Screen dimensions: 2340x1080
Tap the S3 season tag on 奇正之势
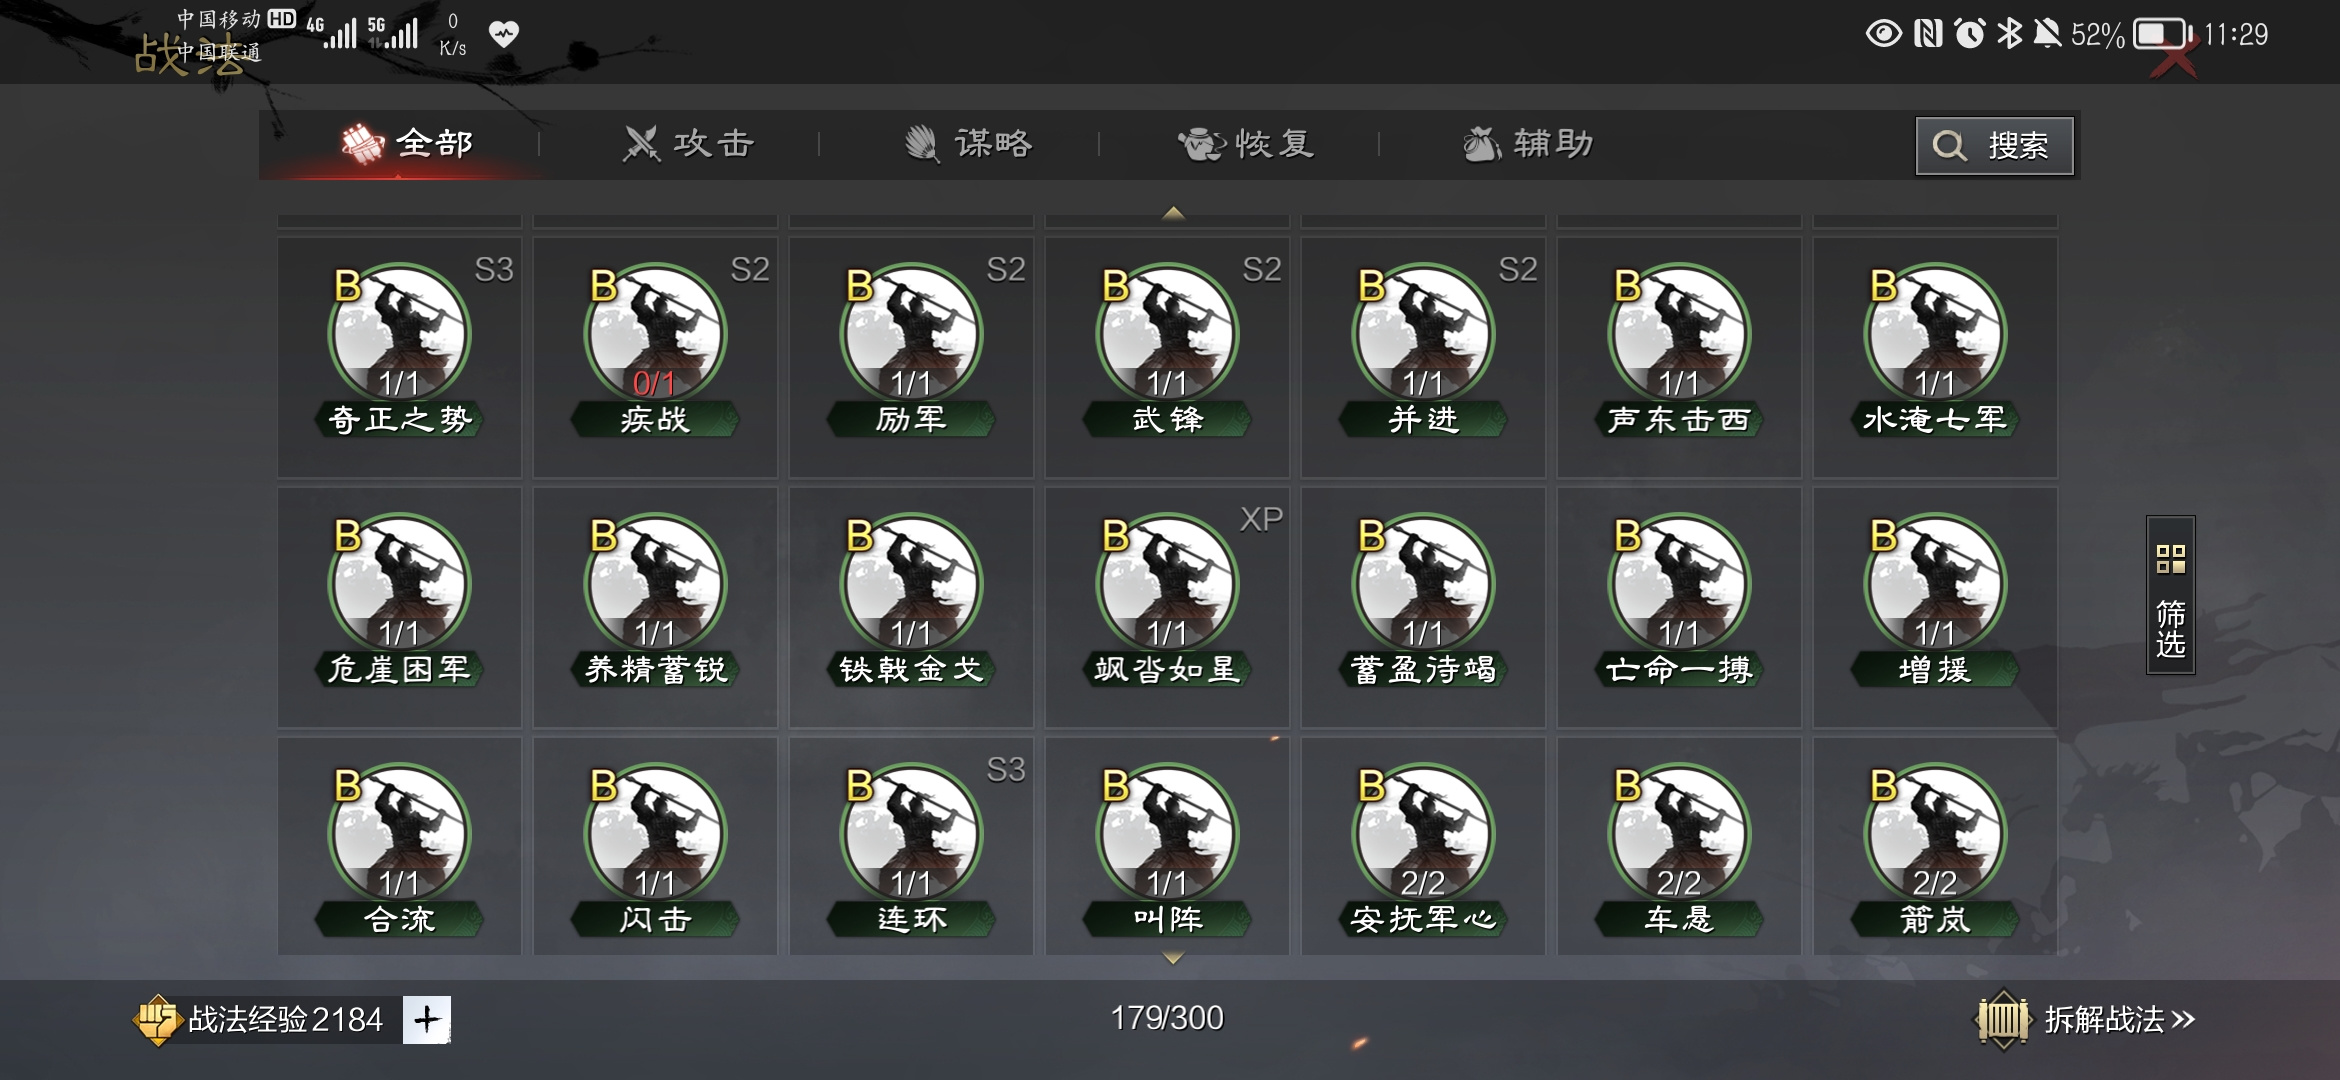494,269
